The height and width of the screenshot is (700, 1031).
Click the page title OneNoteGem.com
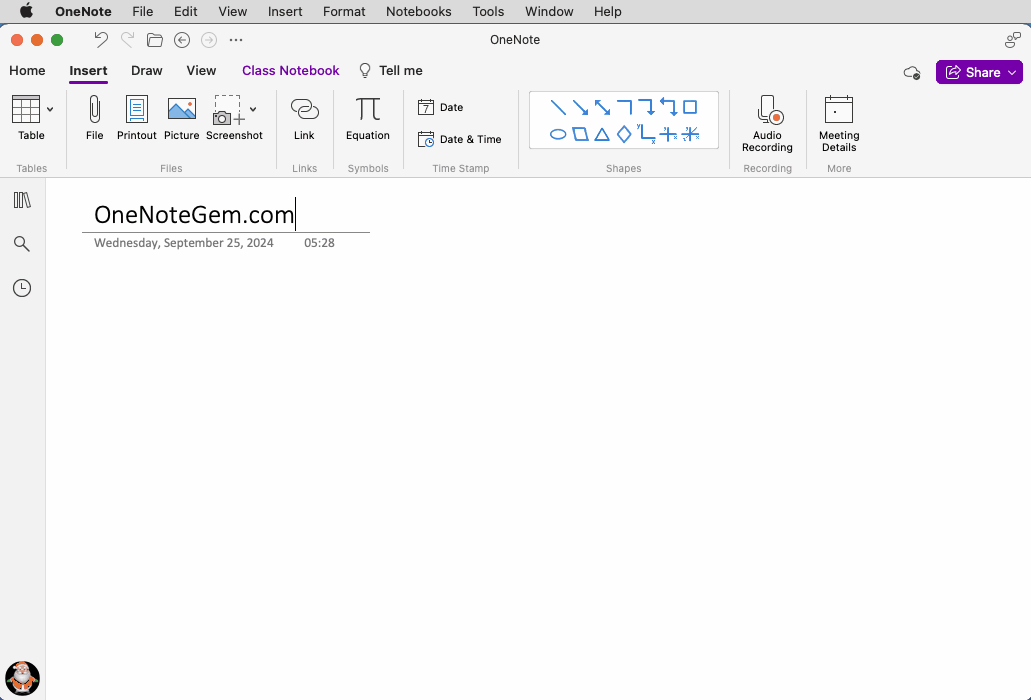(194, 214)
